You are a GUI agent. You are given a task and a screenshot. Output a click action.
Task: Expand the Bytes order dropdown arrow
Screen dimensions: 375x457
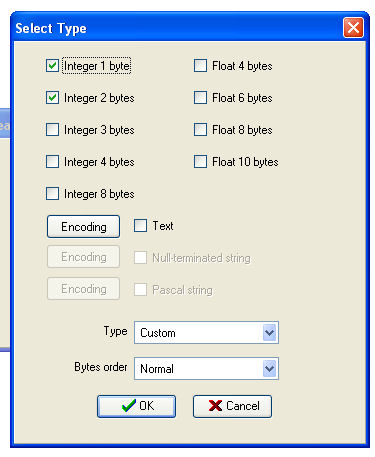[x=269, y=368]
